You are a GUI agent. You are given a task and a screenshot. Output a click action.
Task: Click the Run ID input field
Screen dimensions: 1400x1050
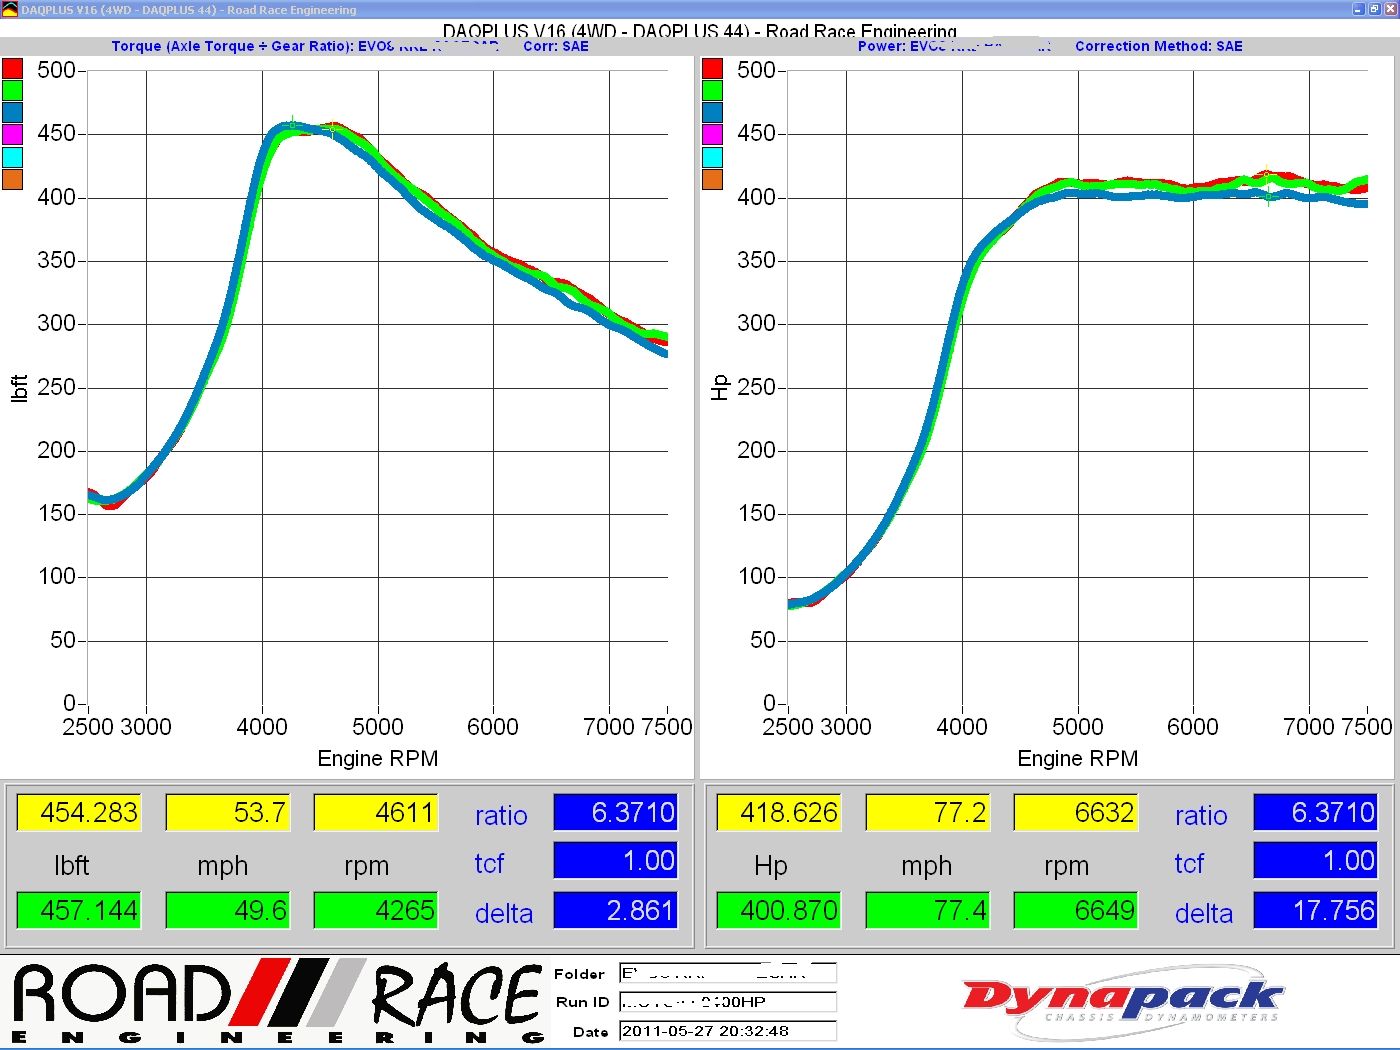728,1002
